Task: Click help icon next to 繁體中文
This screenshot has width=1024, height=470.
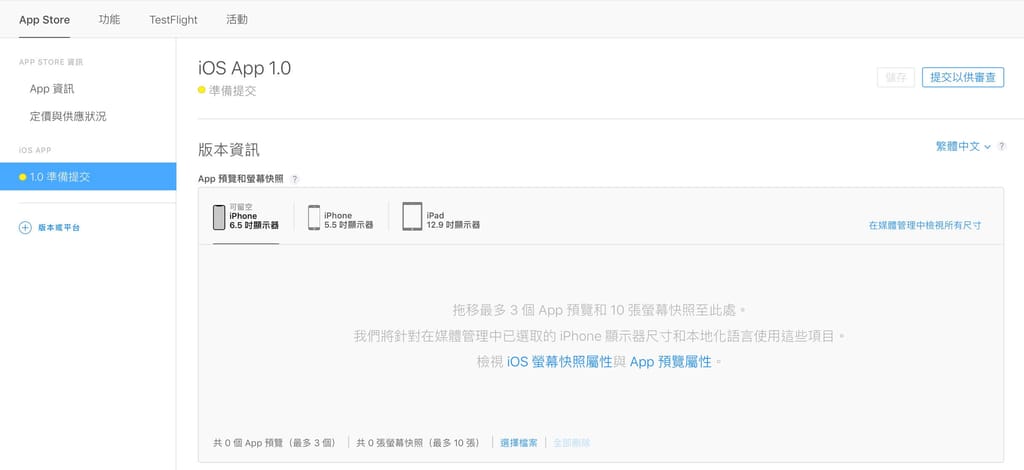Action: click(1002, 147)
